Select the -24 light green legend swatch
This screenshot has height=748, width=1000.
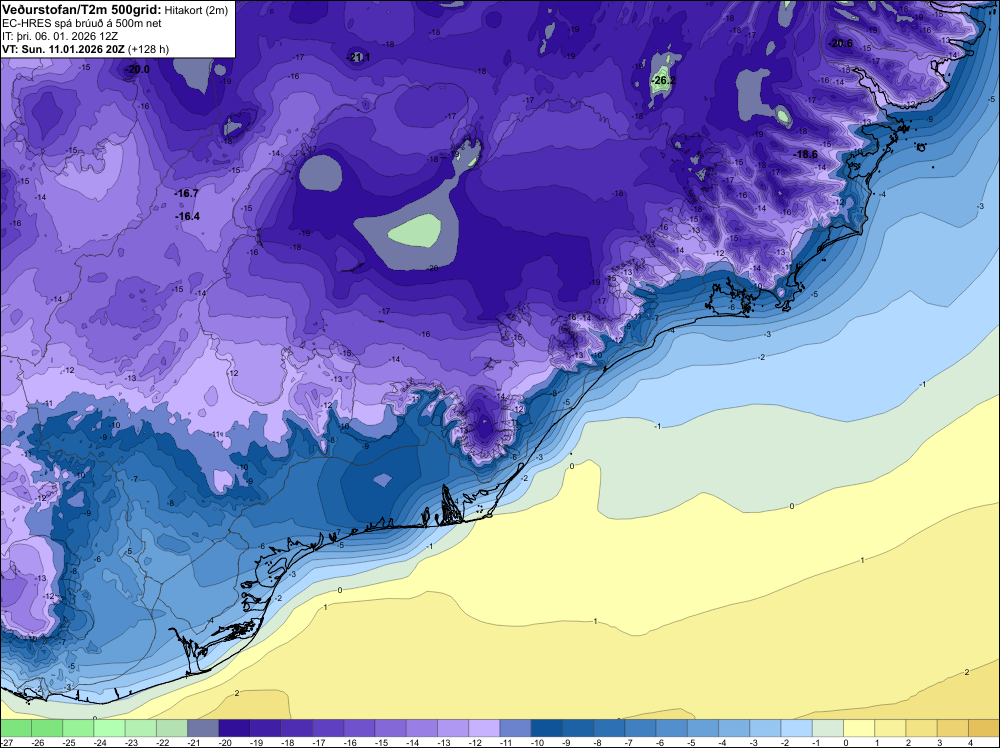(109, 728)
